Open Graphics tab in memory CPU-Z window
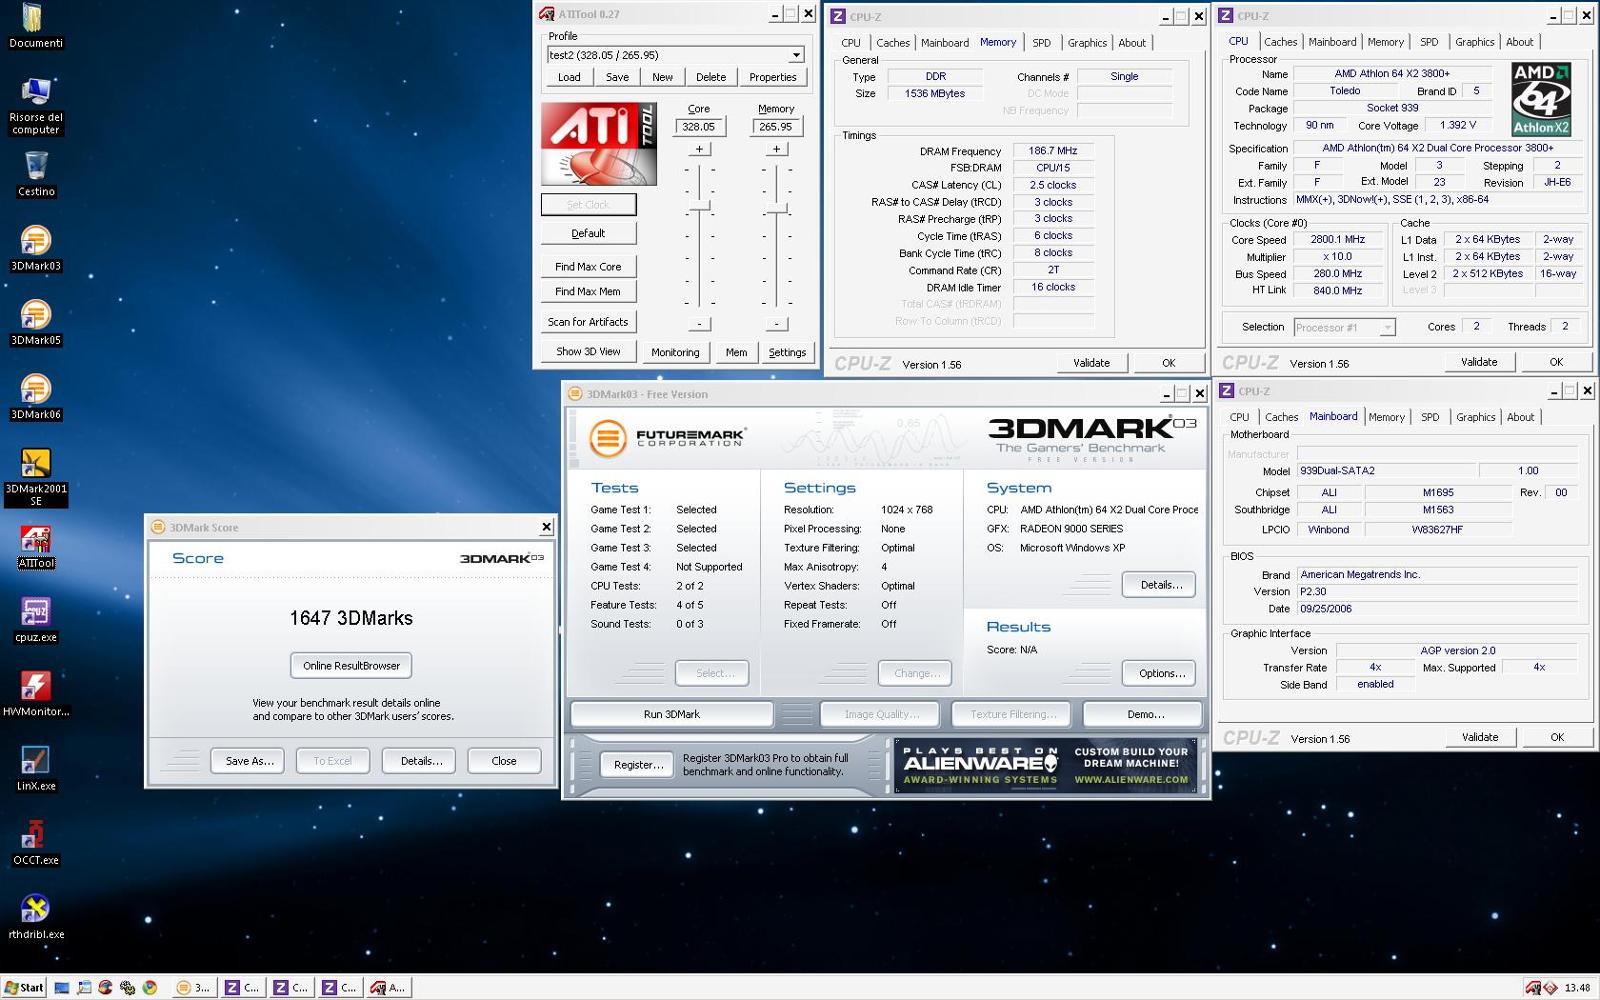This screenshot has height=1000, width=1600. coord(1087,43)
